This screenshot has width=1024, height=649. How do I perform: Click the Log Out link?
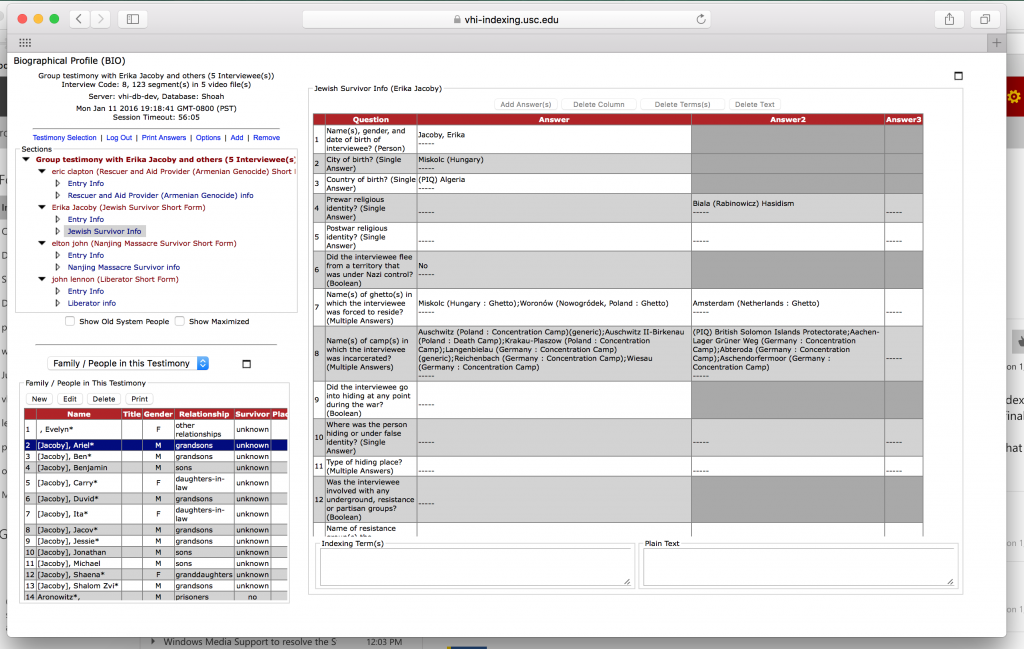point(119,138)
